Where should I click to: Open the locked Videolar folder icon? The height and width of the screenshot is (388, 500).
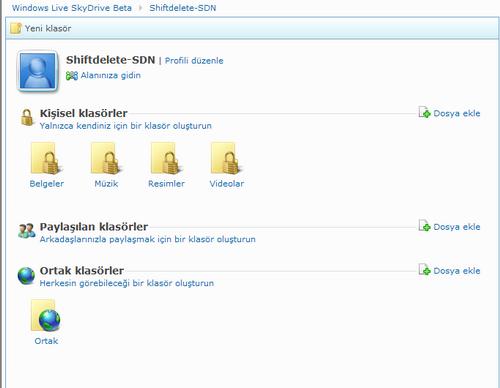click(x=226, y=158)
